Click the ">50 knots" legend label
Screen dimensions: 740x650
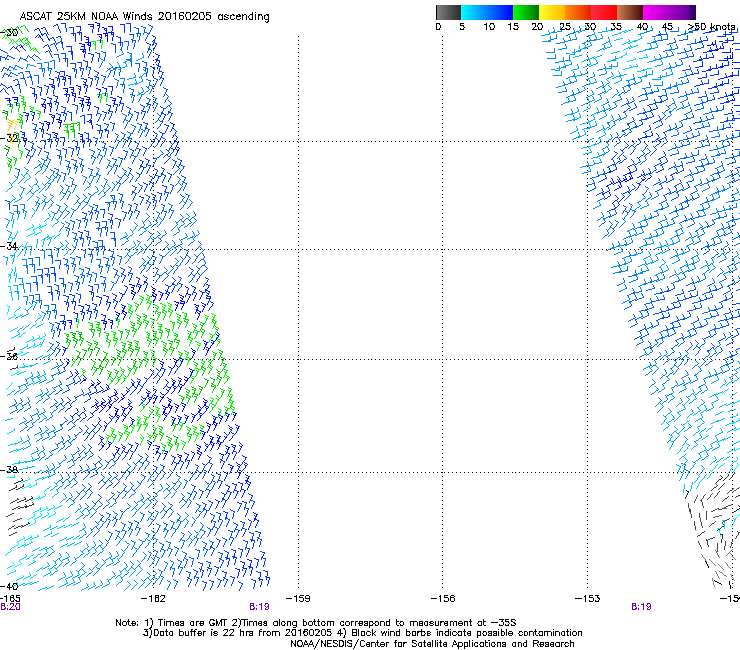tap(711, 26)
